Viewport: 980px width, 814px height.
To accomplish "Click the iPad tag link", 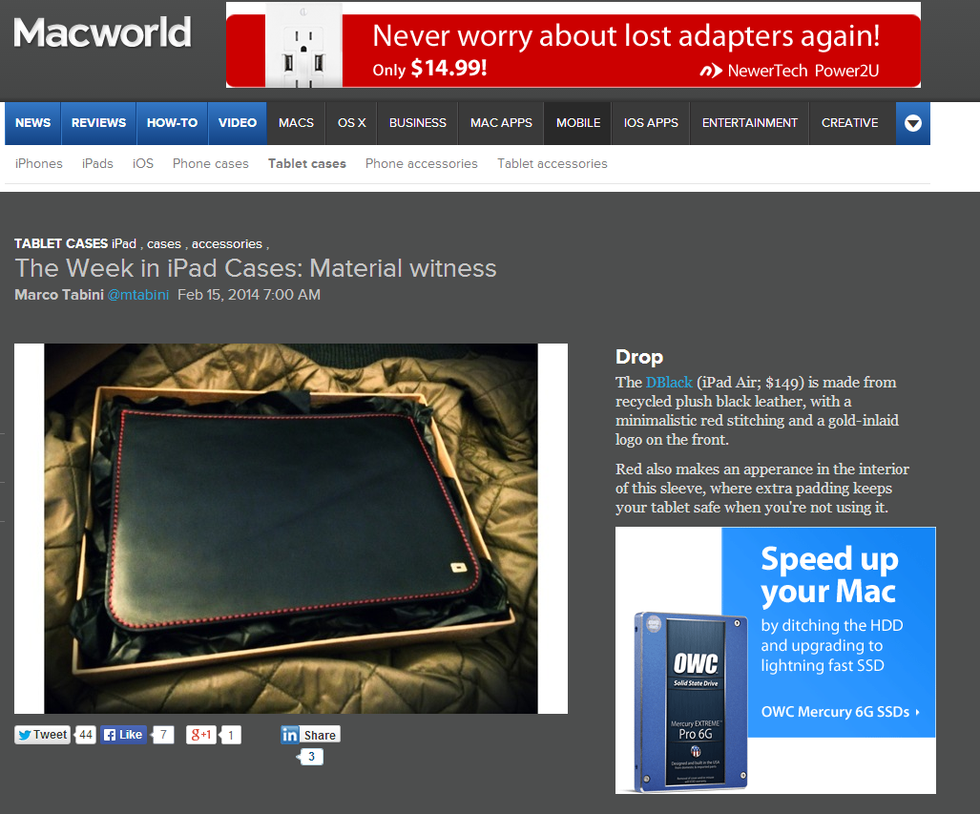I will pyautogui.click(x=124, y=244).
